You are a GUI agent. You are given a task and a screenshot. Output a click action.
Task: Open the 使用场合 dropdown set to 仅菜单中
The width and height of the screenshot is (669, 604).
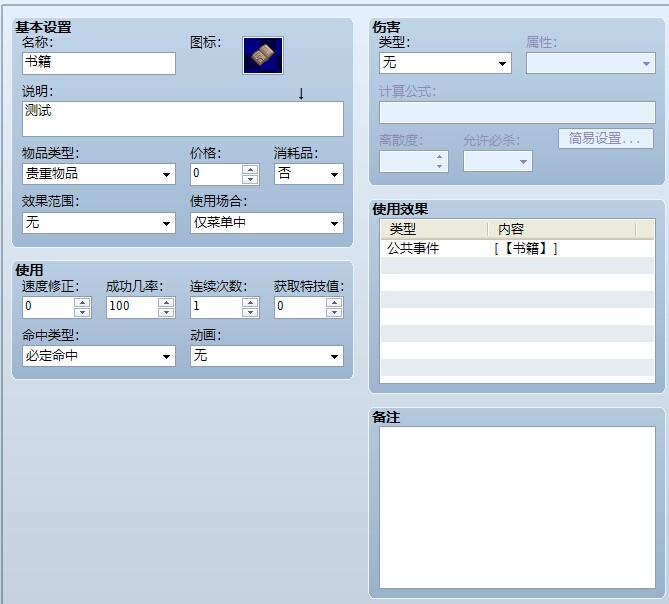click(x=267, y=223)
